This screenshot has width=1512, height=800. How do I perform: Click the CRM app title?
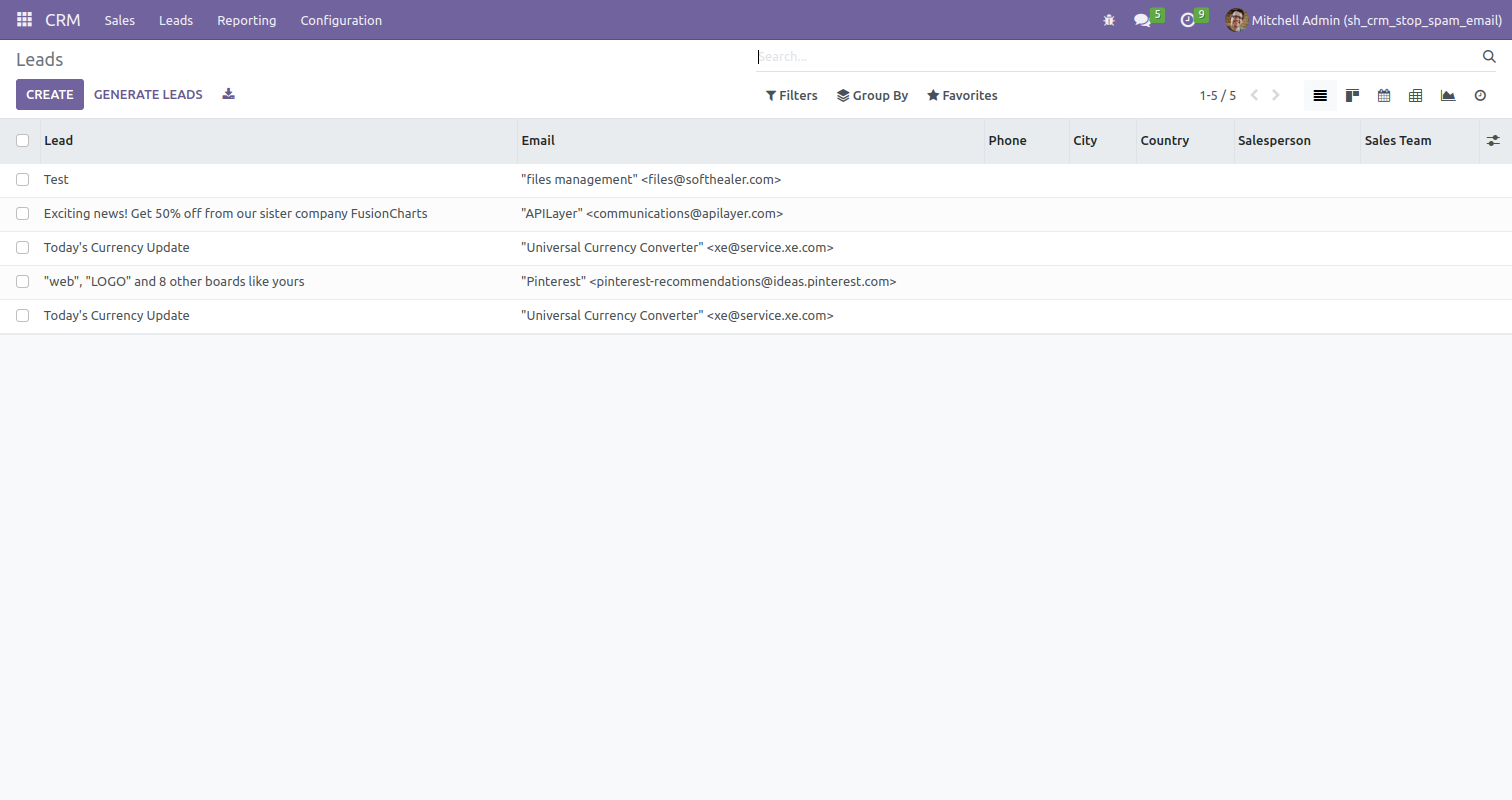63,20
